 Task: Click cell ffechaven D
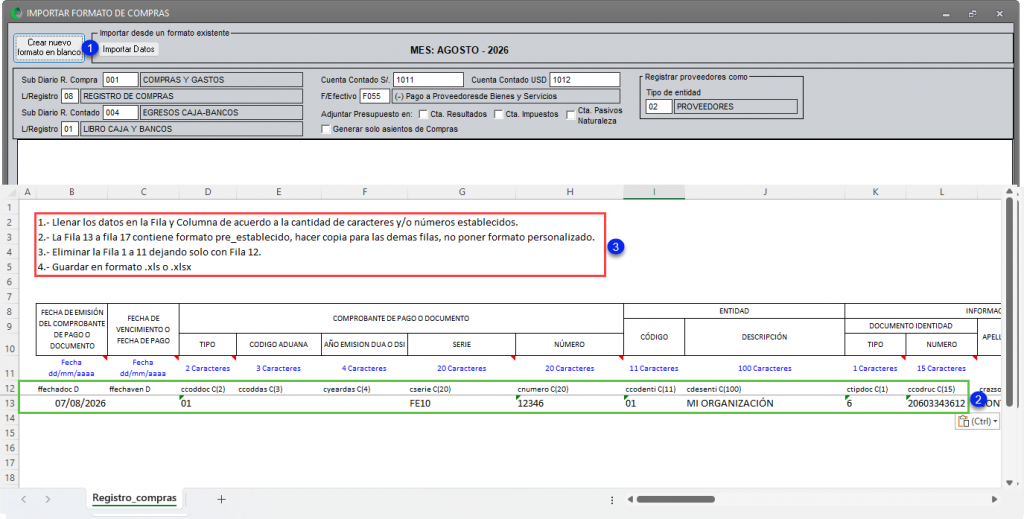143,389
